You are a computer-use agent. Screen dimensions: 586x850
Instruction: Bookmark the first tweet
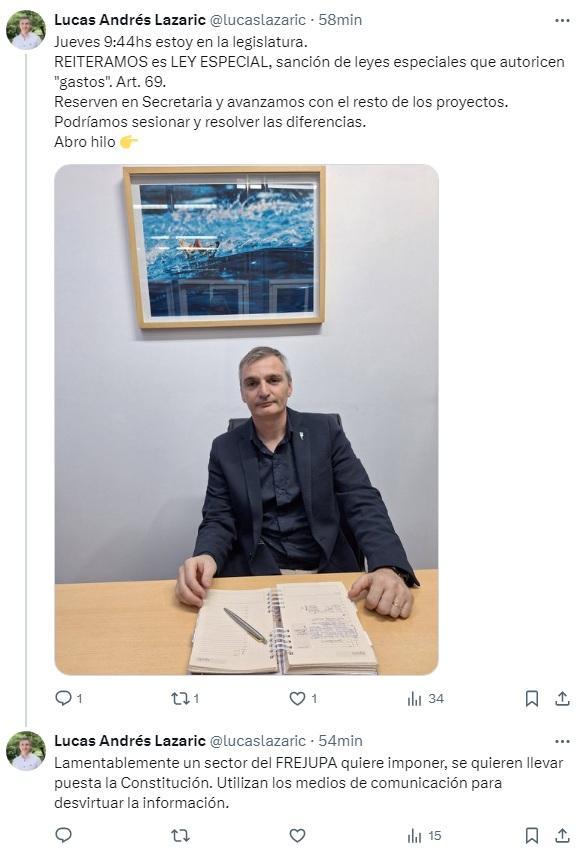pos(532,699)
